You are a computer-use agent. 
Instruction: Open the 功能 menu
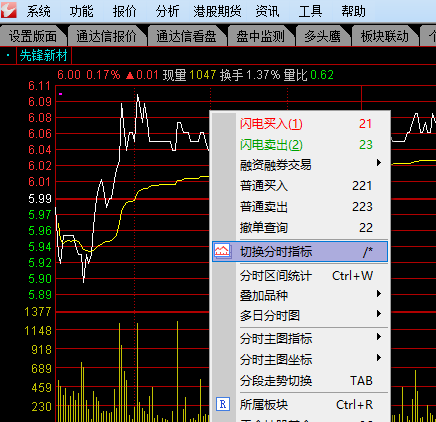coord(81,11)
